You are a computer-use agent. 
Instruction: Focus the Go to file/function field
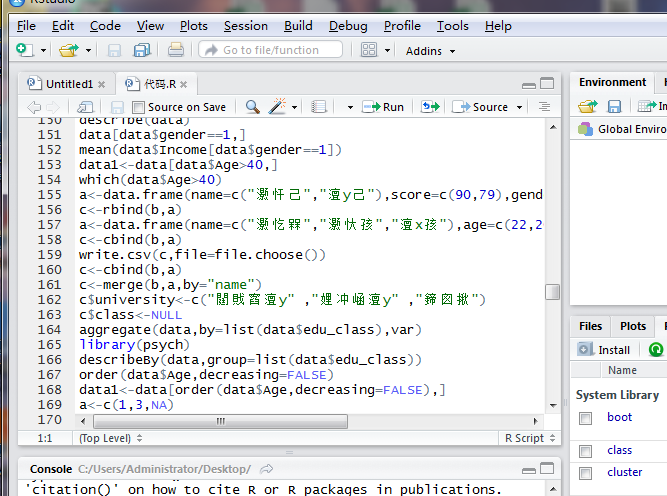click(x=271, y=50)
